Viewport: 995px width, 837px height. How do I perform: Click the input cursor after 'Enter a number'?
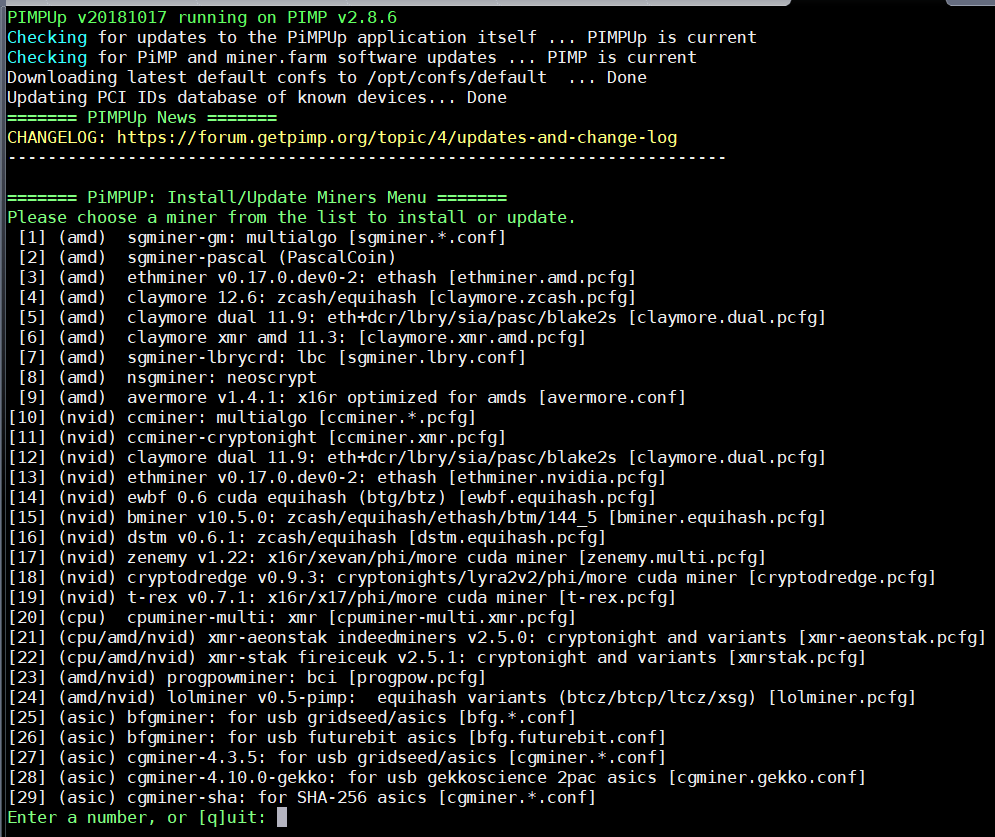coord(282,817)
